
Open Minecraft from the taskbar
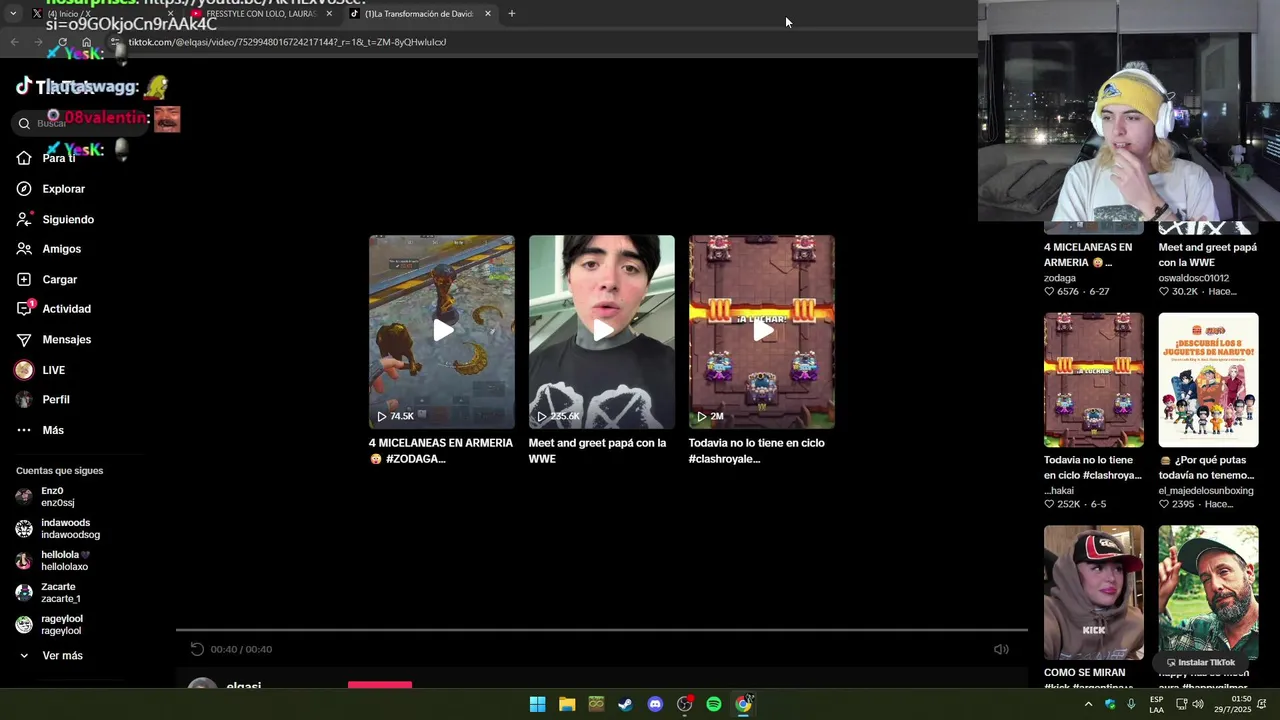[x=596, y=704]
